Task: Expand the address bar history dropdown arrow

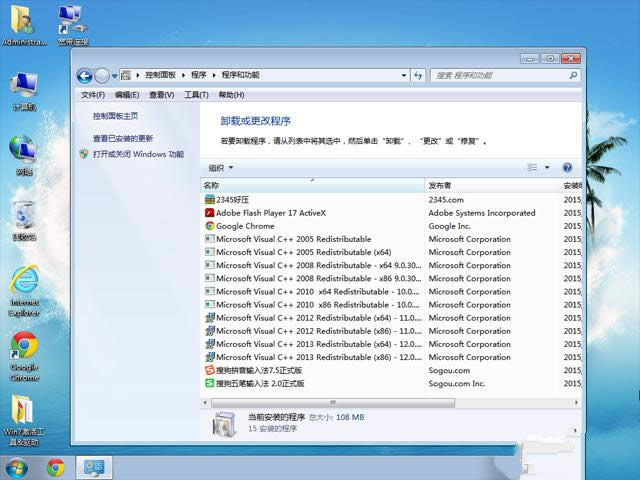Action: coord(402,75)
